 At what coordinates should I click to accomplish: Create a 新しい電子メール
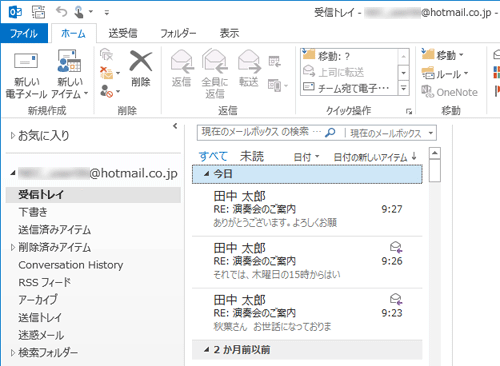(x=26, y=75)
